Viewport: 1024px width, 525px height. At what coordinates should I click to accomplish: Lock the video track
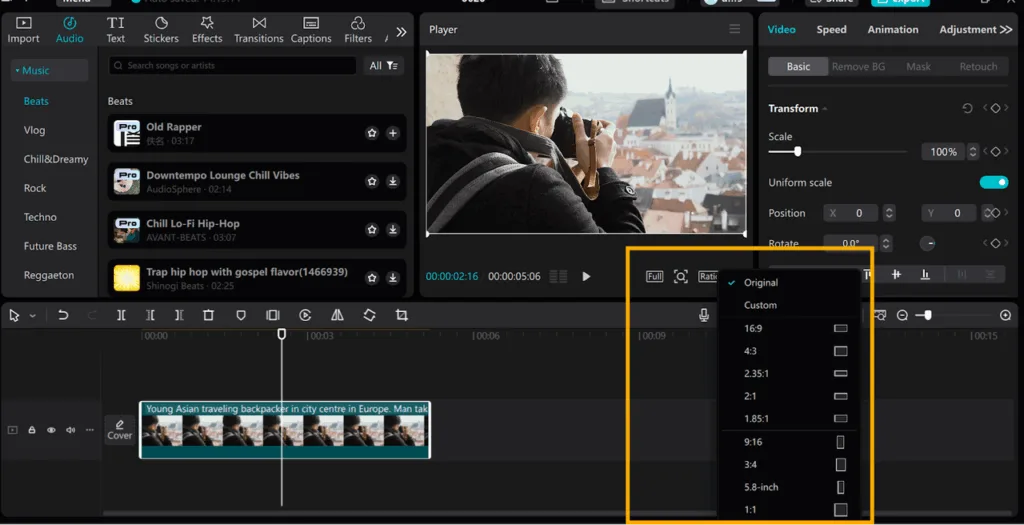(31, 430)
